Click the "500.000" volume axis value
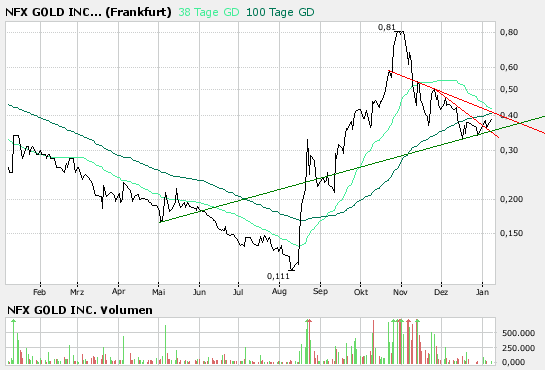This screenshot has height=384, width=545. coord(518,333)
